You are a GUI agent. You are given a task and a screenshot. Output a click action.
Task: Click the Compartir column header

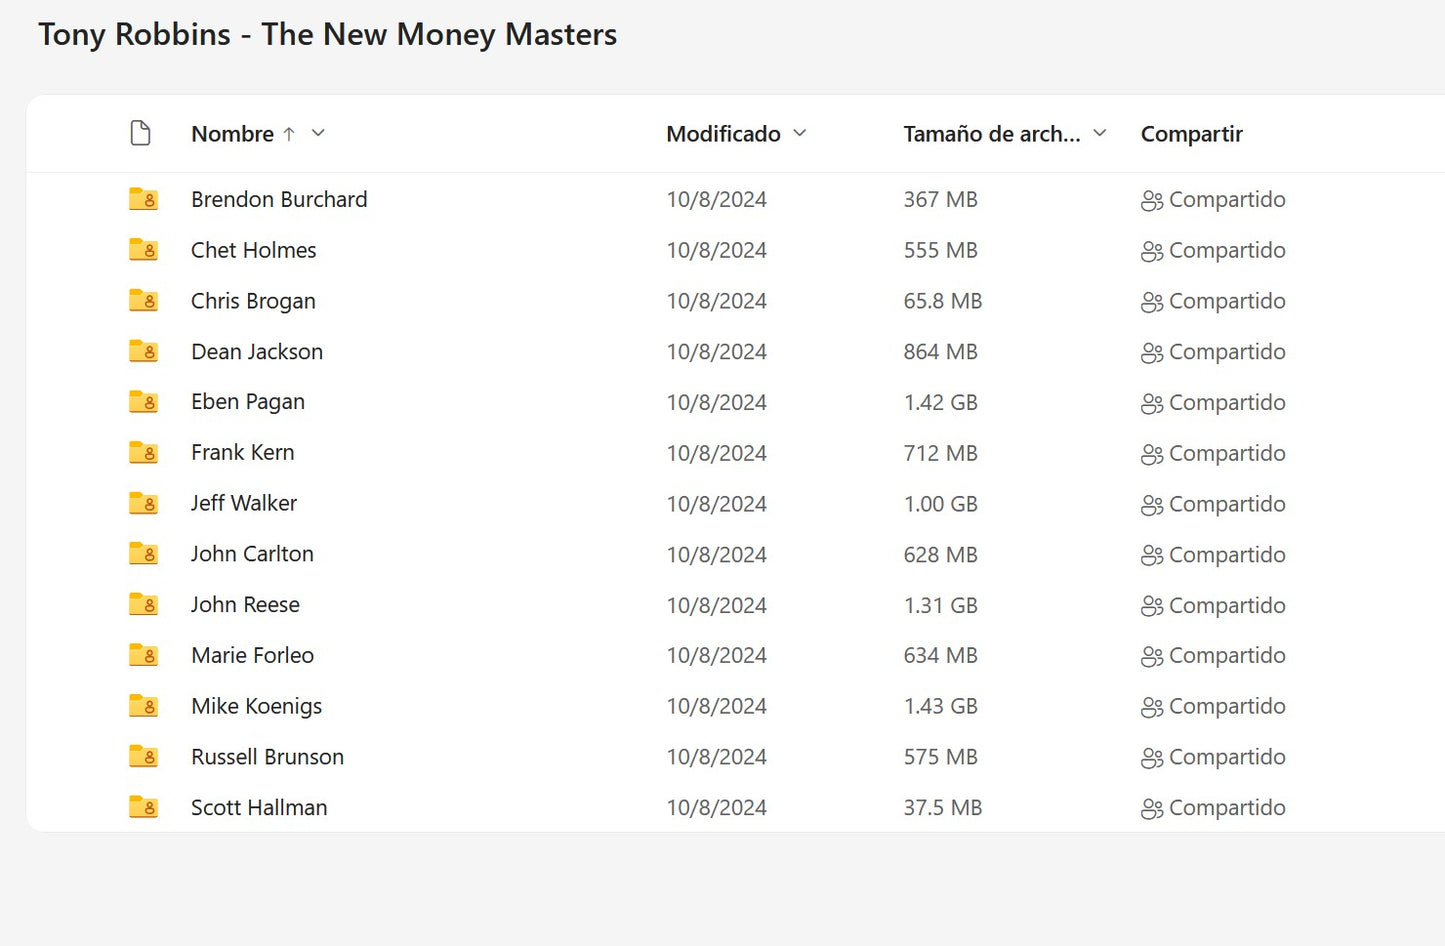tap(1191, 134)
